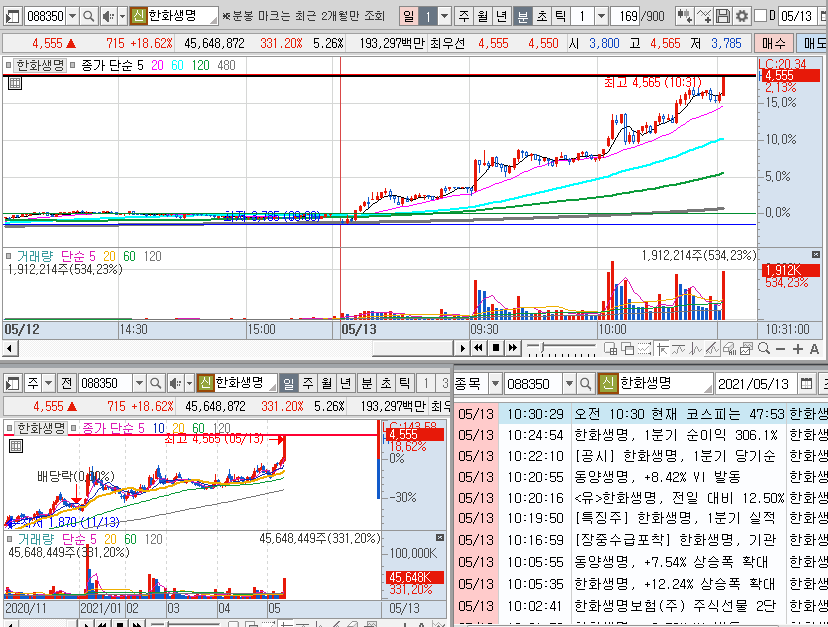Click the panel icon at lower-left chart toolbar start
Screen dimensions: 828x627
pyautogui.click(x=13, y=383)
